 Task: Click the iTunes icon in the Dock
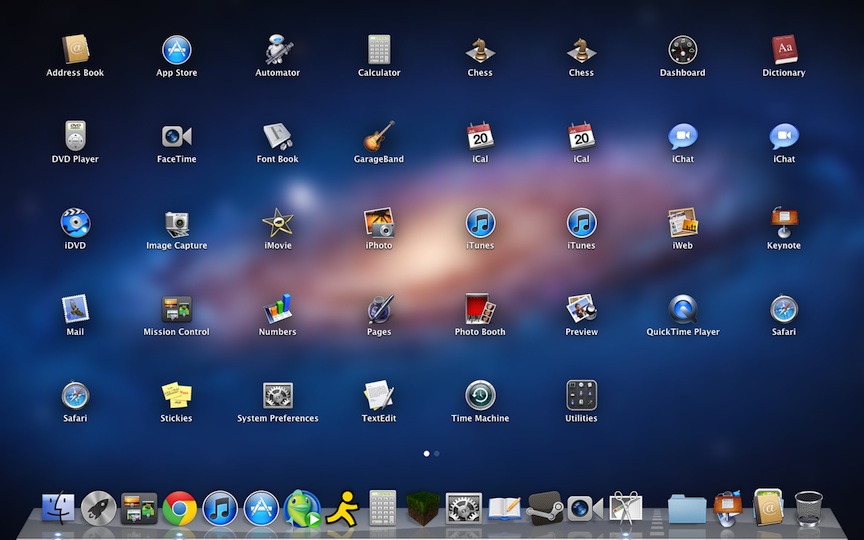click(x=220, y=507)
